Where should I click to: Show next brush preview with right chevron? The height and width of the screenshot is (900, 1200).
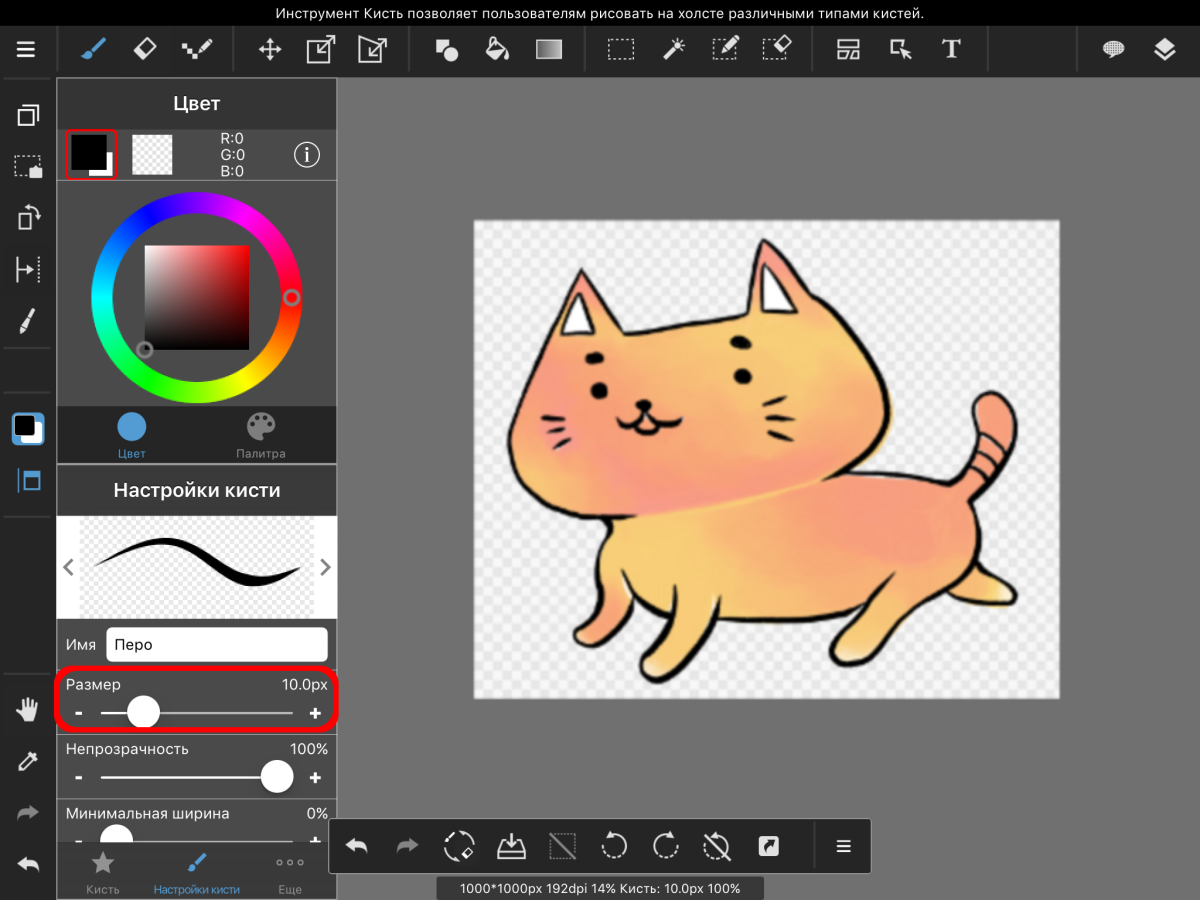[x=325, y=568]
